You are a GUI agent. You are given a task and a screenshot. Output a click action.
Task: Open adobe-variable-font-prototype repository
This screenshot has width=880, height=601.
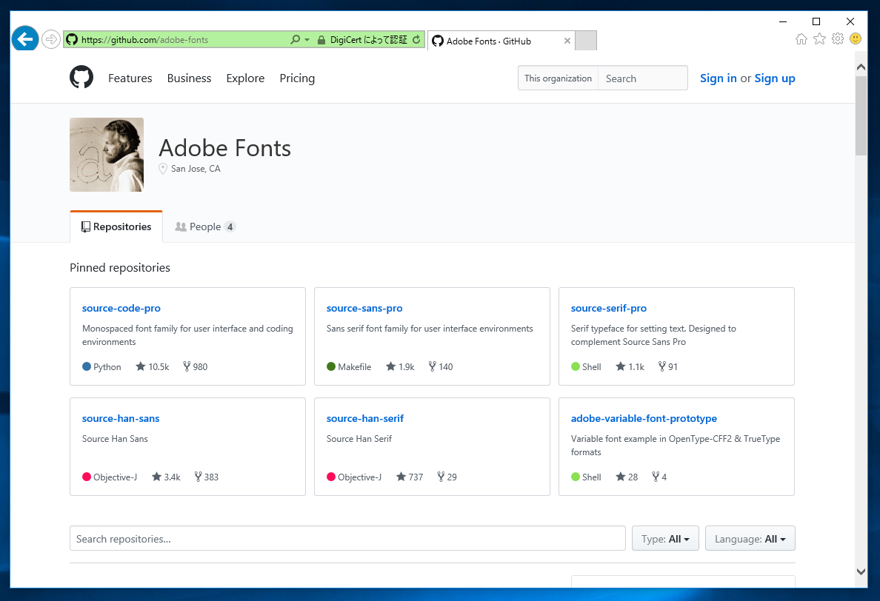644,418
